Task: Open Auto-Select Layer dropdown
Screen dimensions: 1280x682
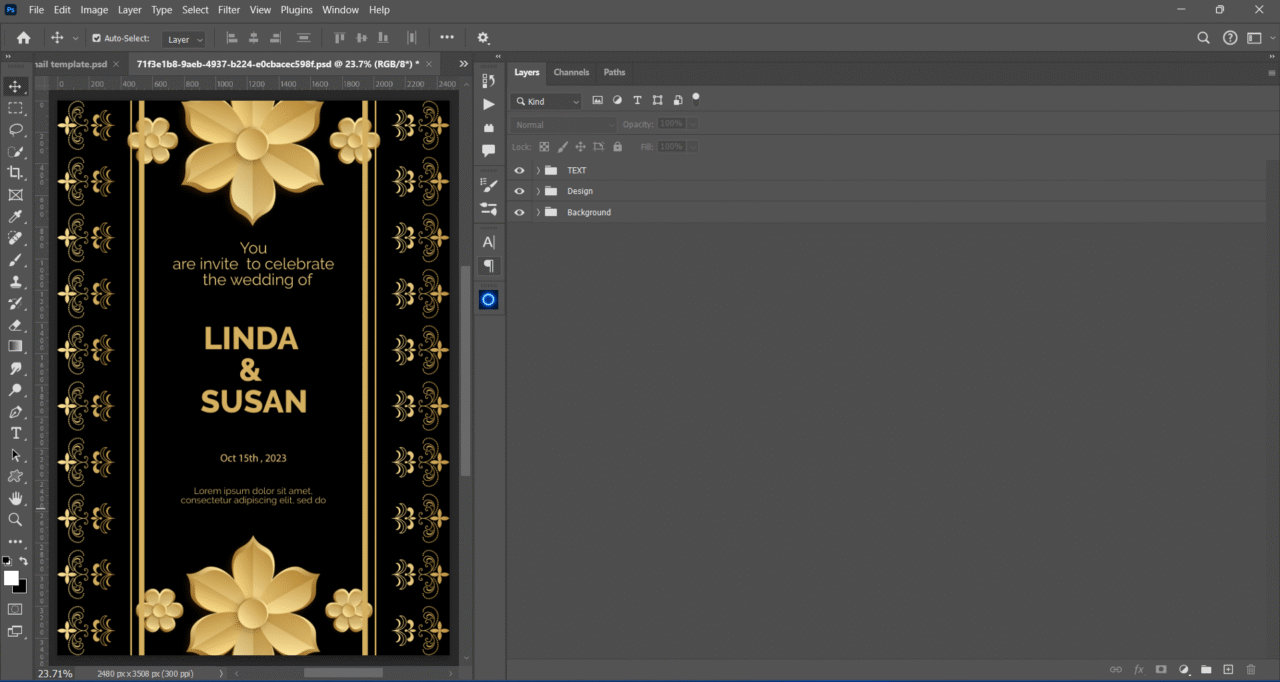Action: 184,39
